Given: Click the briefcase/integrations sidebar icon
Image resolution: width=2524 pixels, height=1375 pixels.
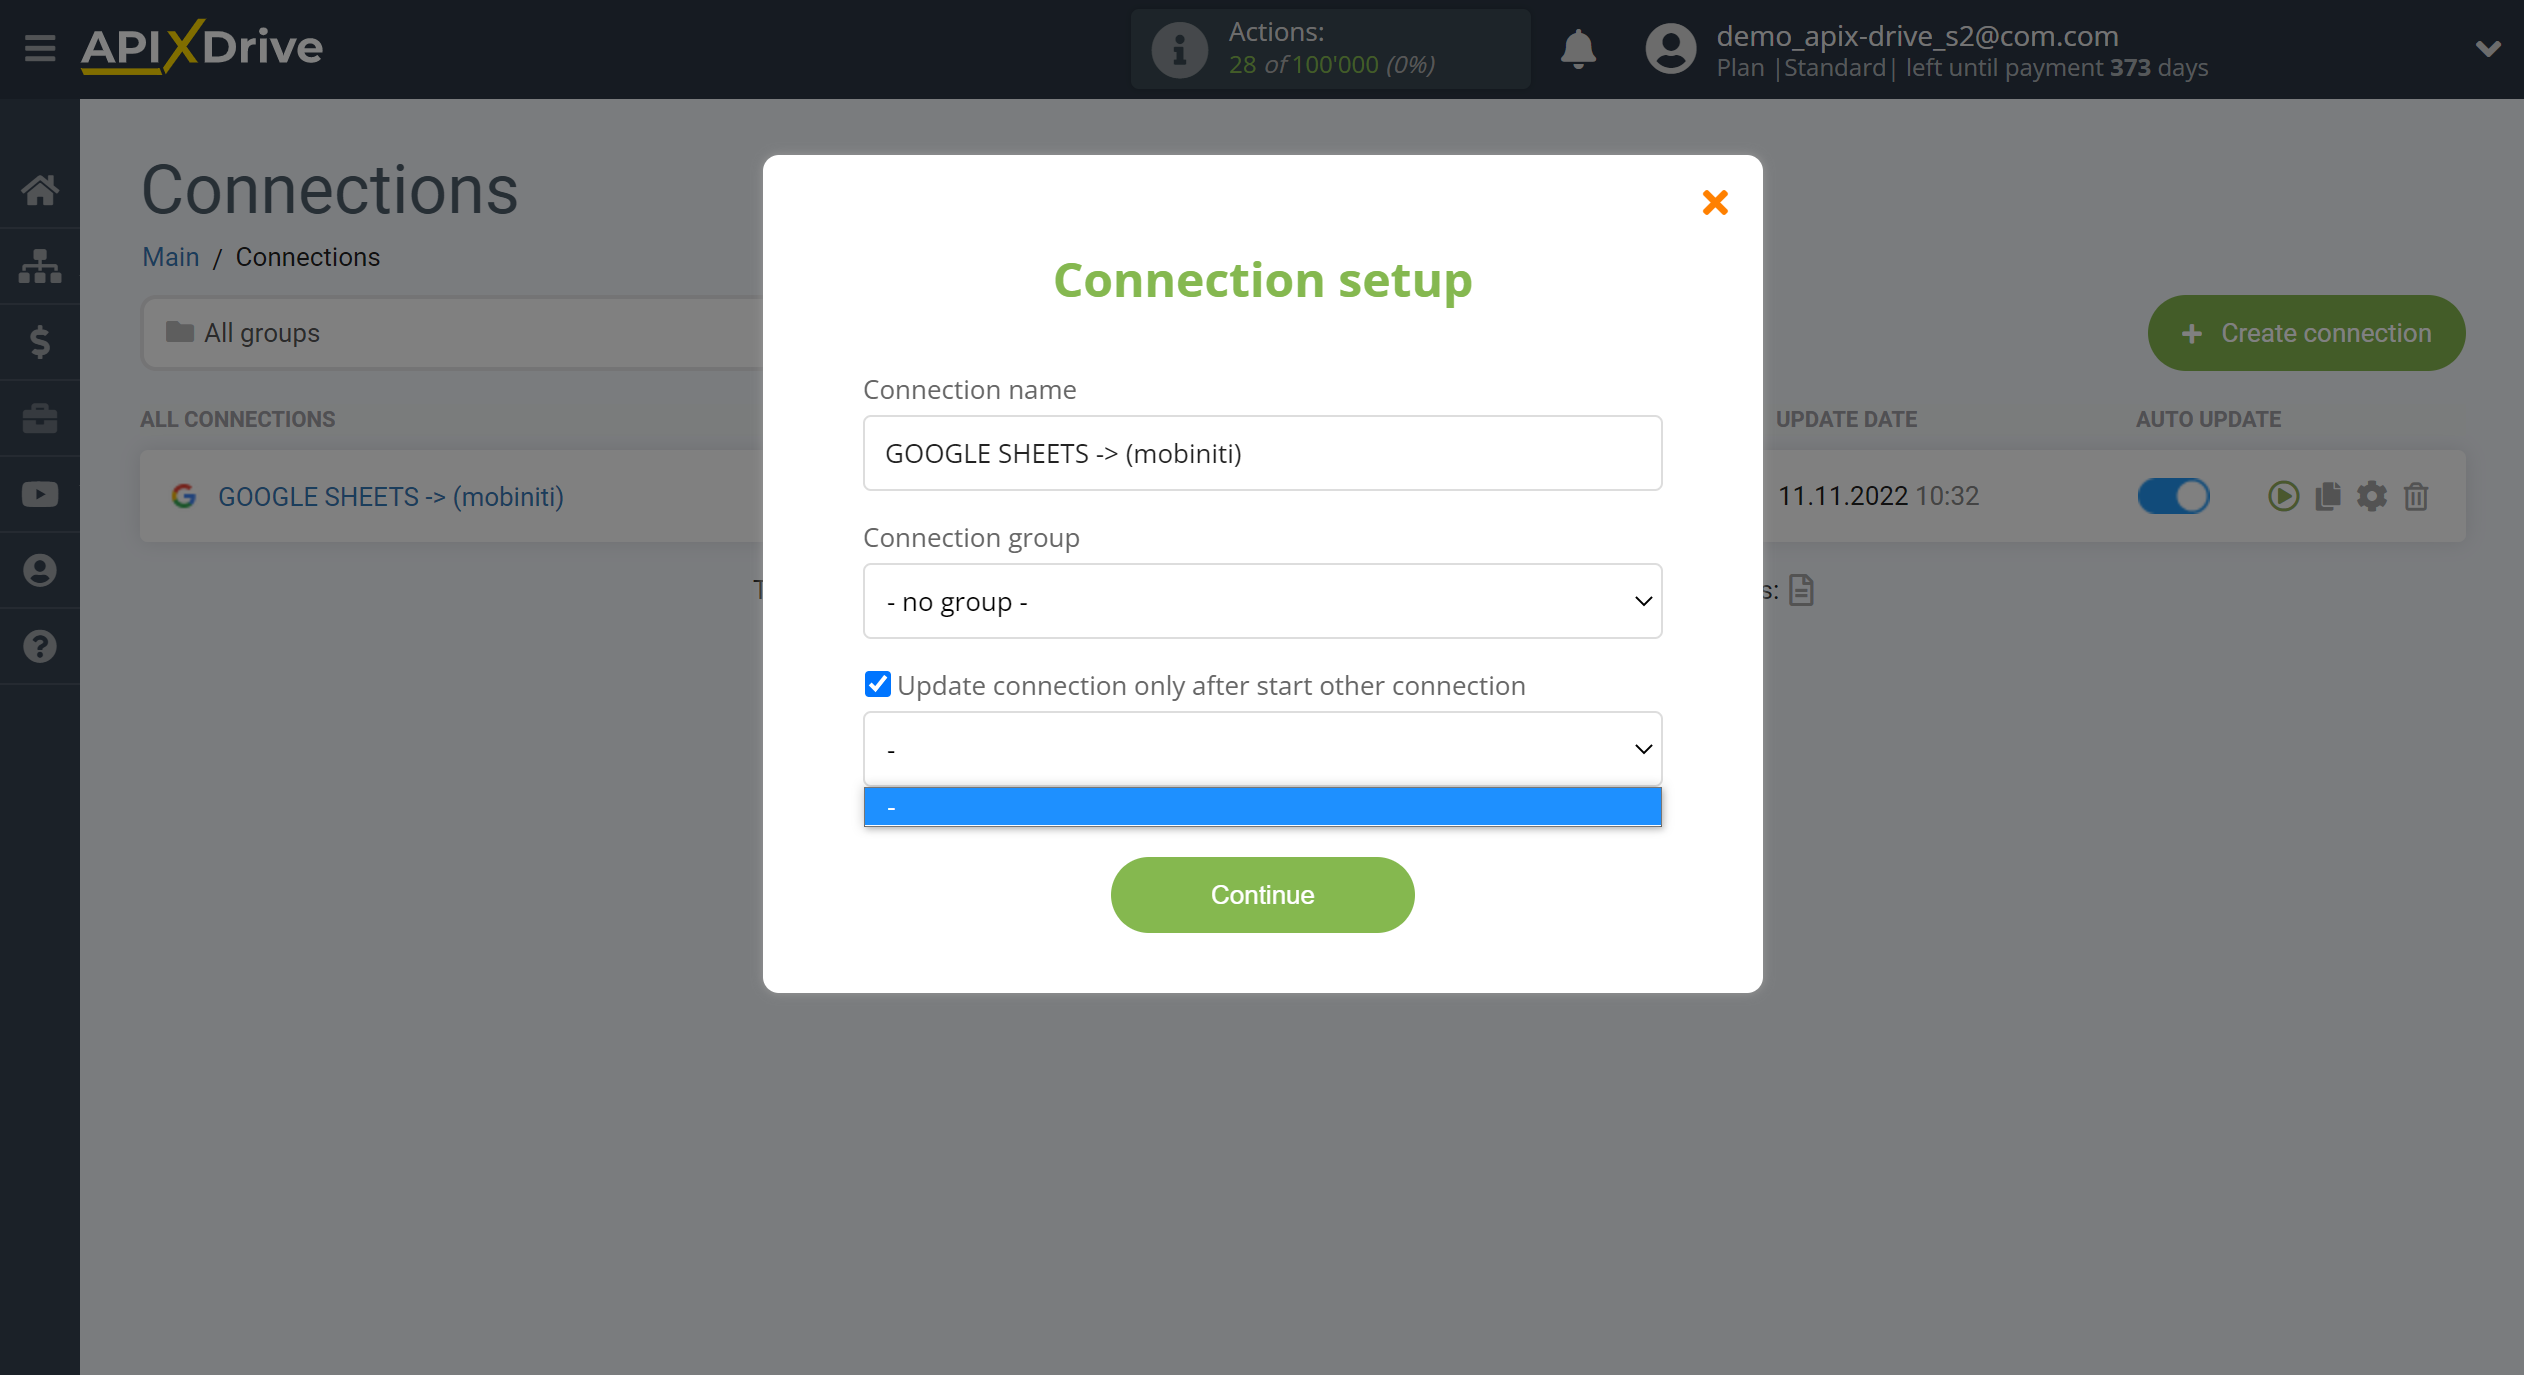Looking at the screenshot, I should pos(41,418).
